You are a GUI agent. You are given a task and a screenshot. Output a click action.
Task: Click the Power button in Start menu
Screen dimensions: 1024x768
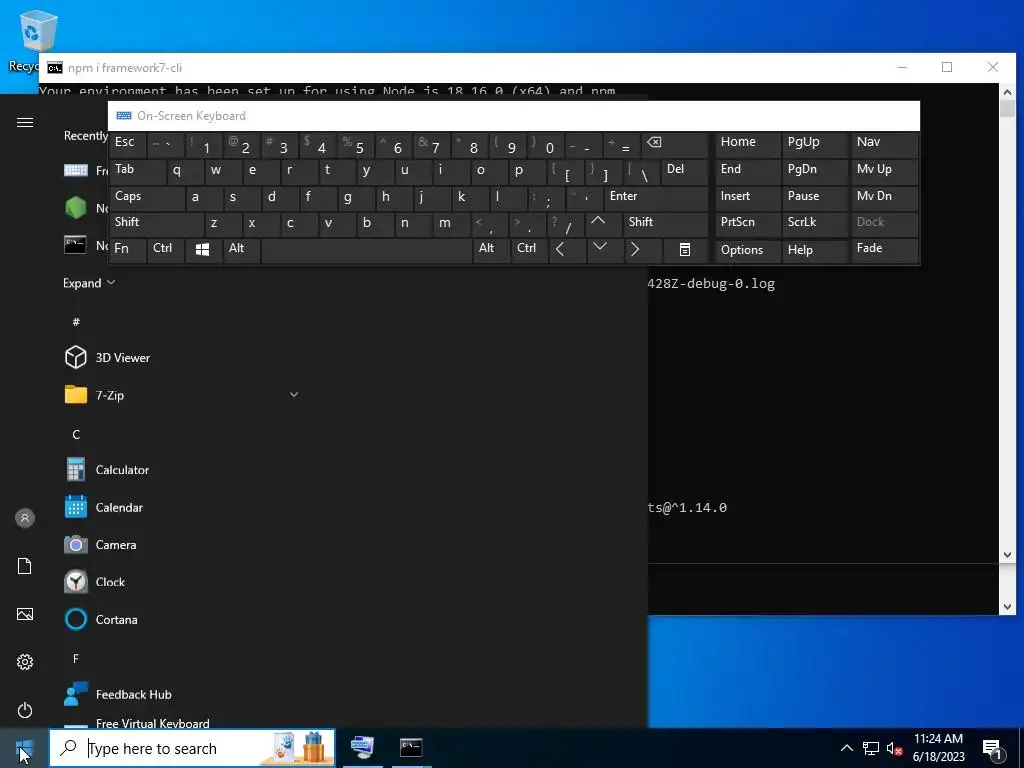click(25, 710)
